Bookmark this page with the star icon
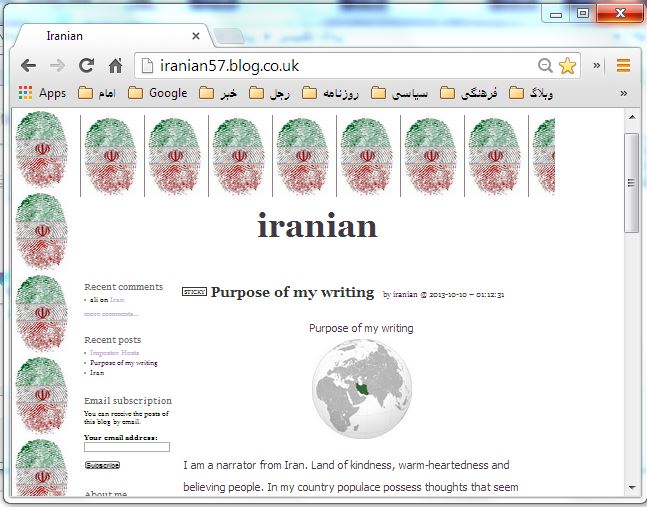This screenshot has width=647, height=507. (567, 65)
